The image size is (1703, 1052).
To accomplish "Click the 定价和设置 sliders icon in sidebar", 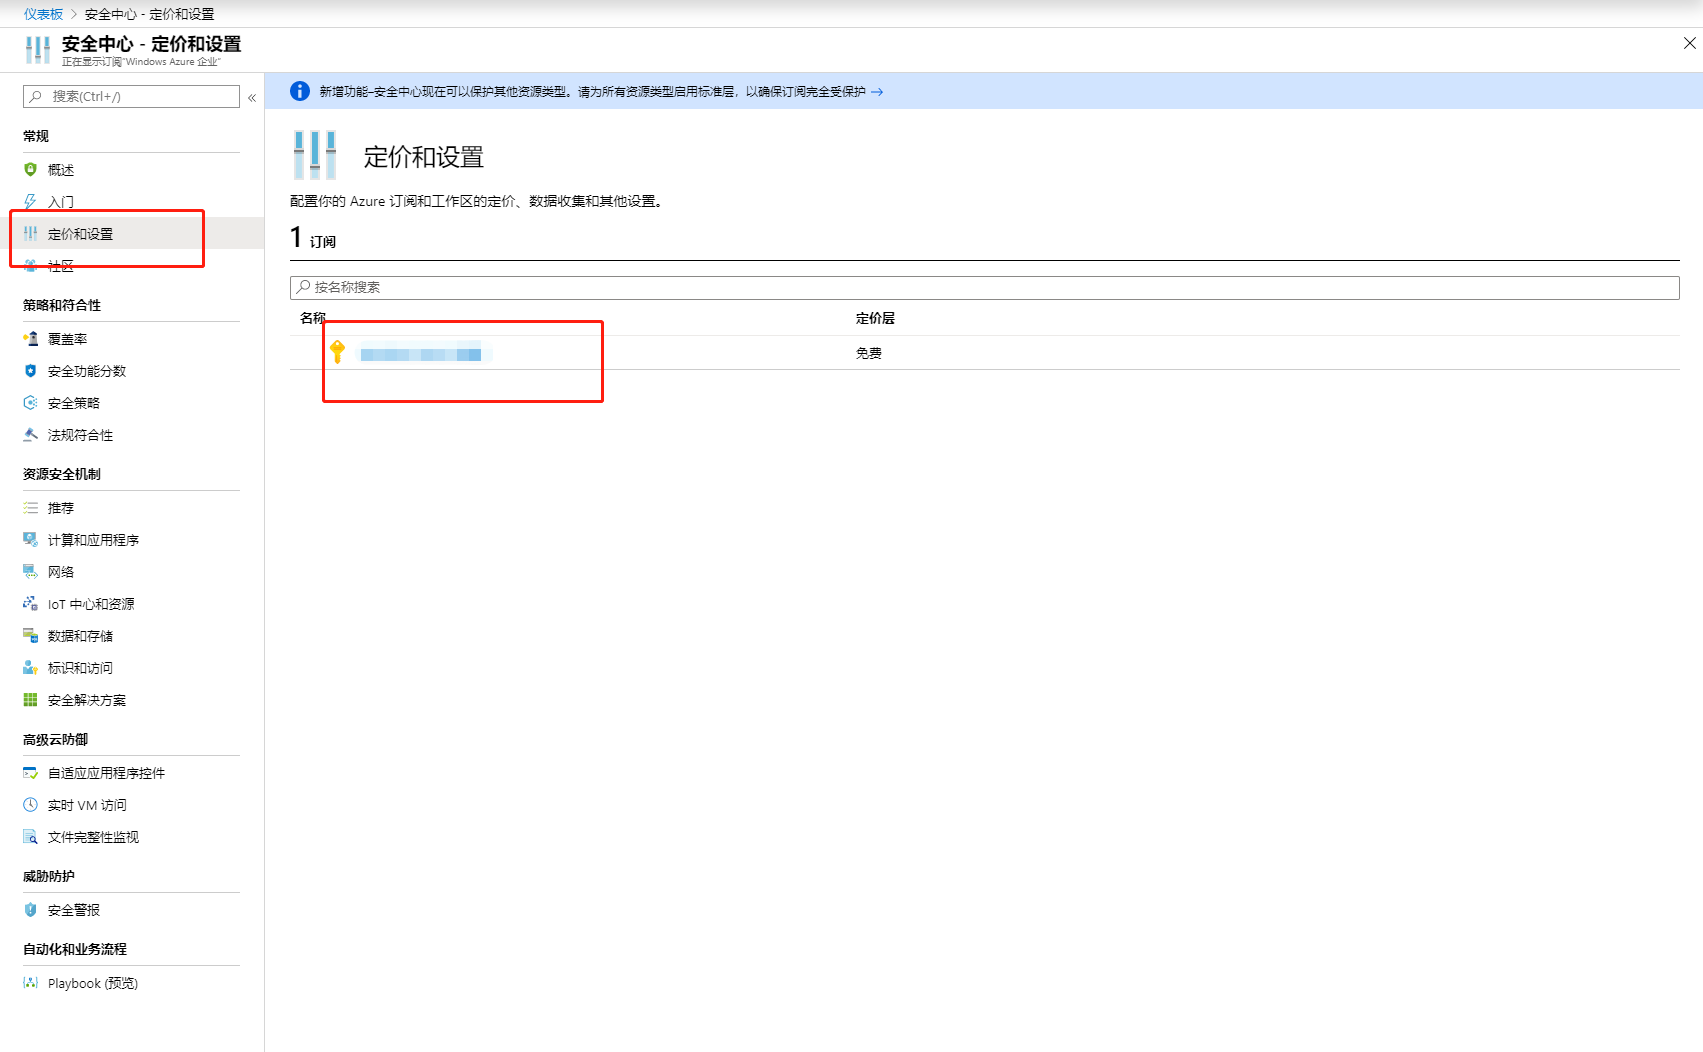I will pos(30,234).
